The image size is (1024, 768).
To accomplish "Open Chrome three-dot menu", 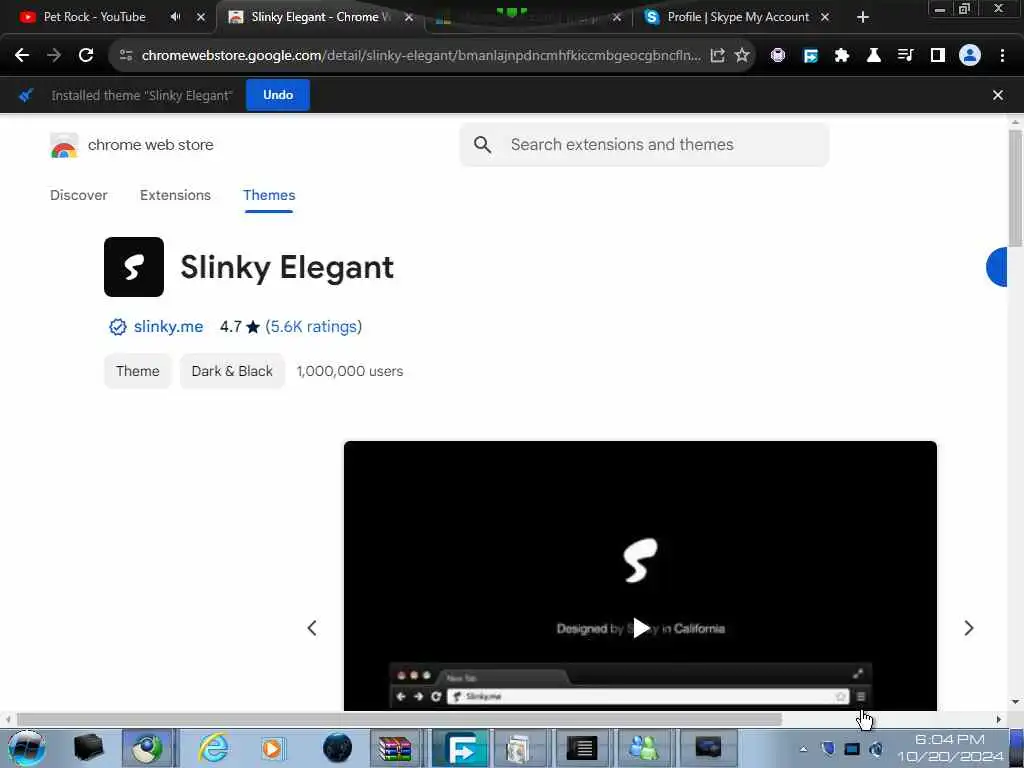I will coord(1002,56).
